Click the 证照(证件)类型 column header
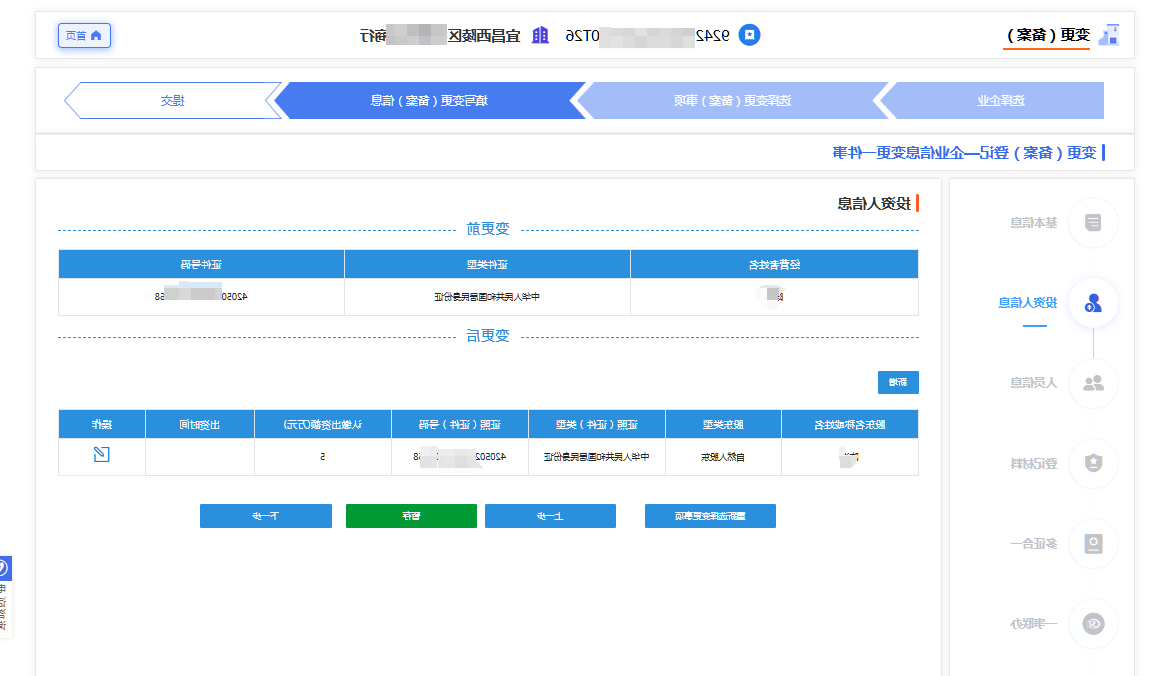This screenshot has height=676, width=1163. tap(596, 424)
